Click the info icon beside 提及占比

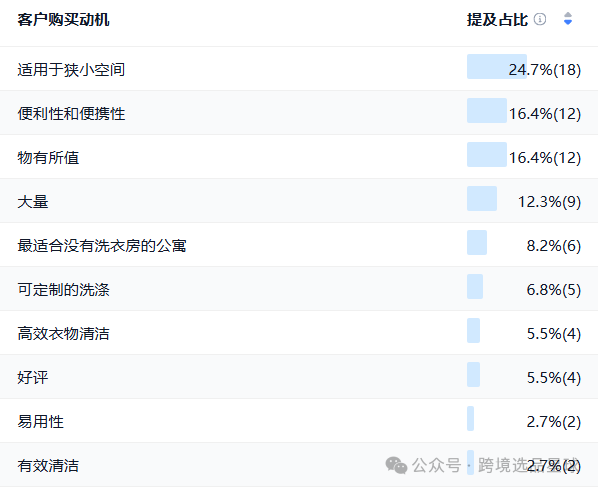540,19
